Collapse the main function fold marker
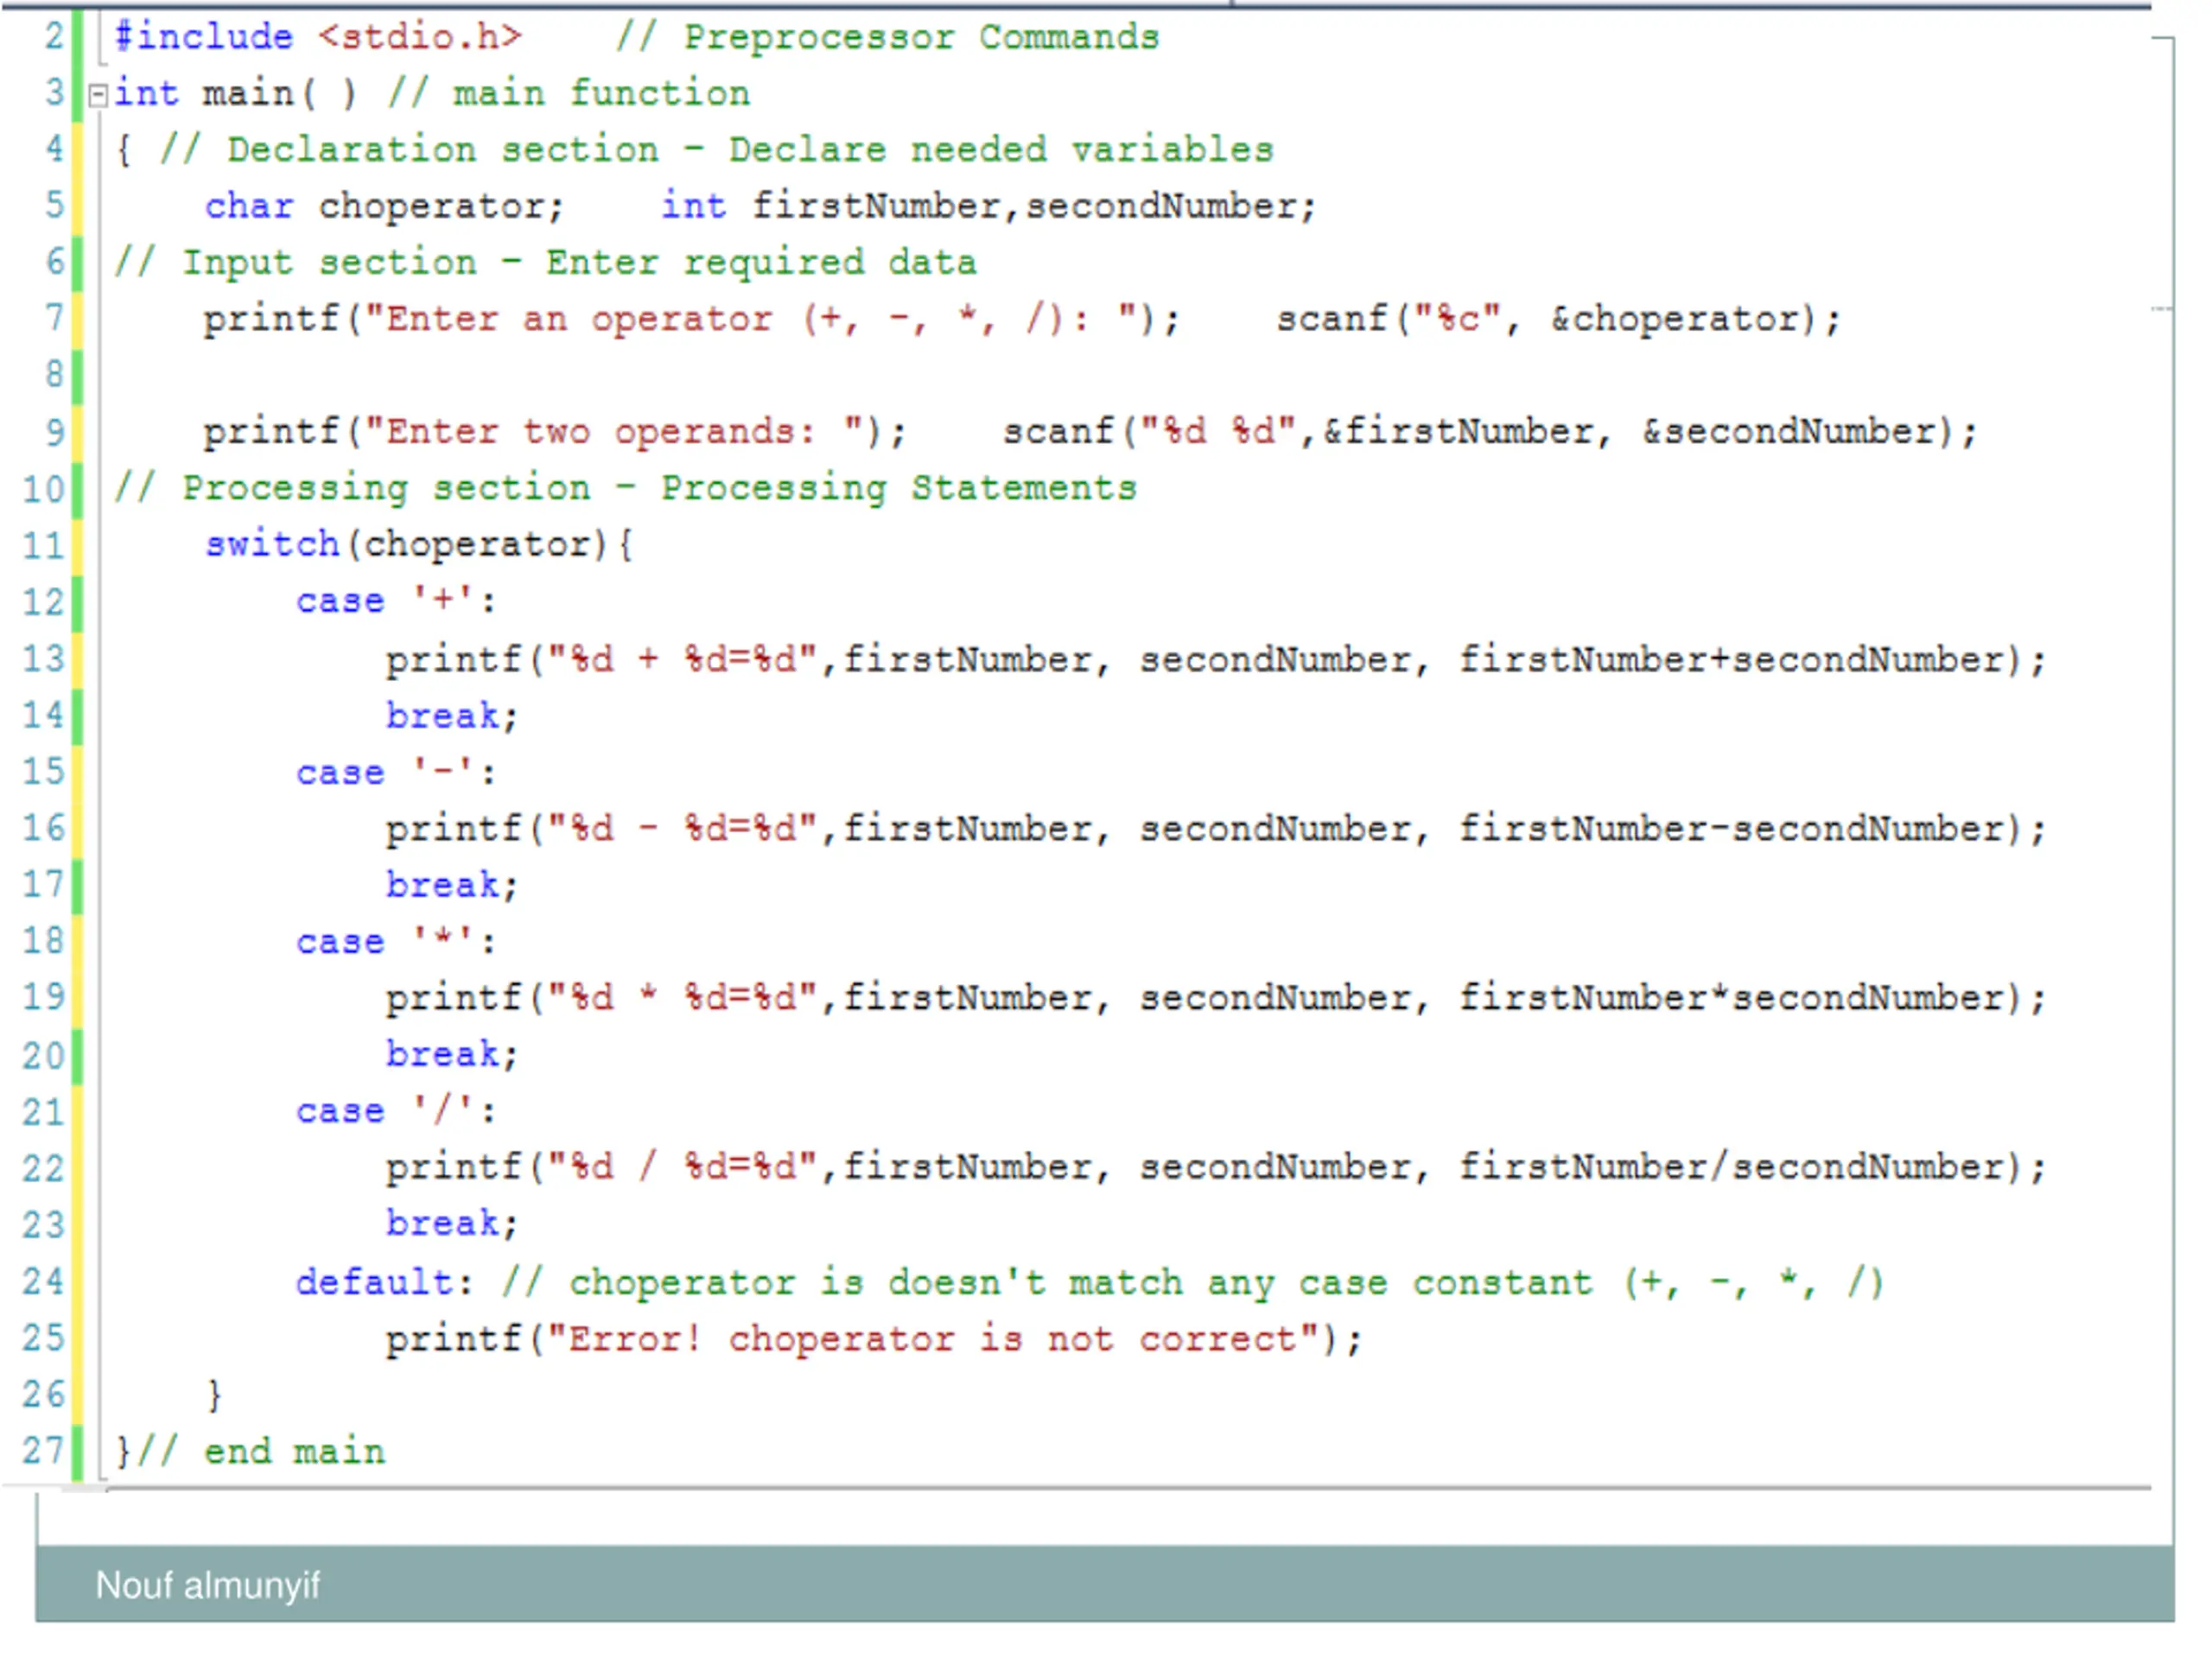 pyautogui.click(x=98, y=96)
